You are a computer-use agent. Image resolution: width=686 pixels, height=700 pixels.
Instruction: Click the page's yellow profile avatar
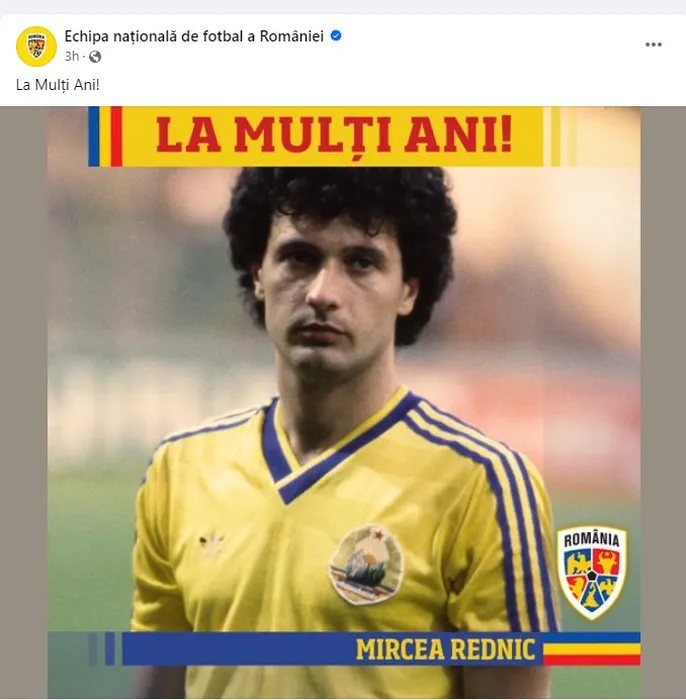[x=36, y=46]
